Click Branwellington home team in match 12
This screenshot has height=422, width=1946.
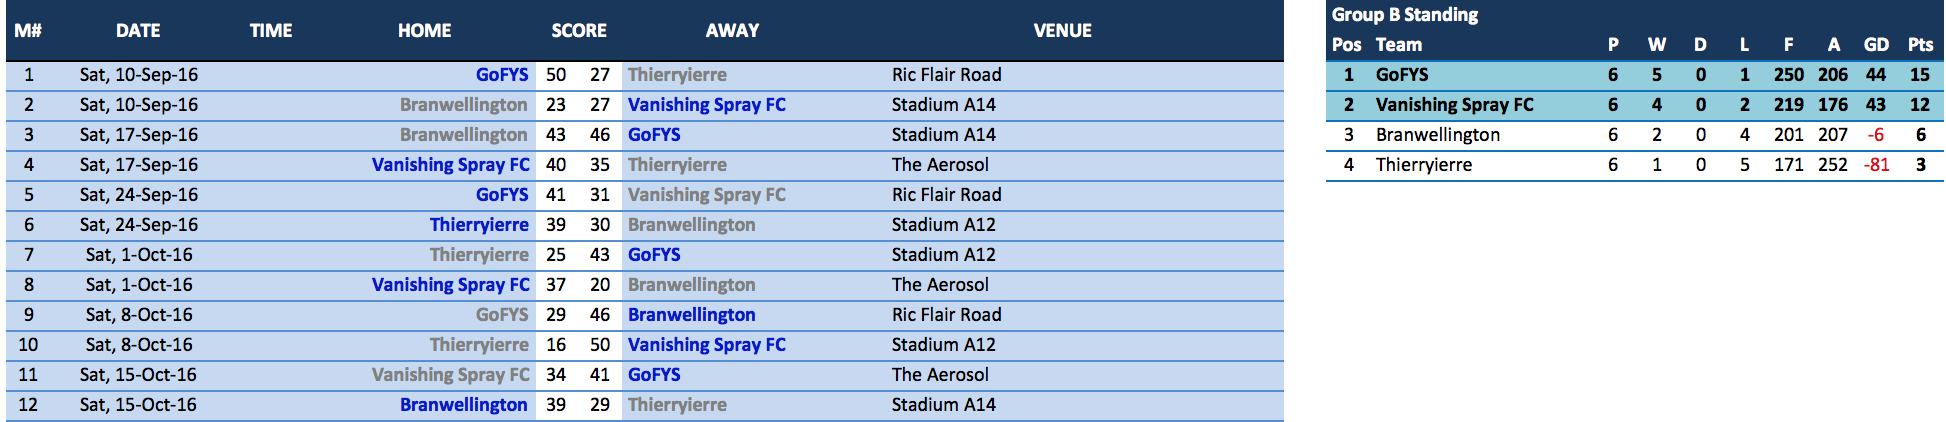coord(464,405)
